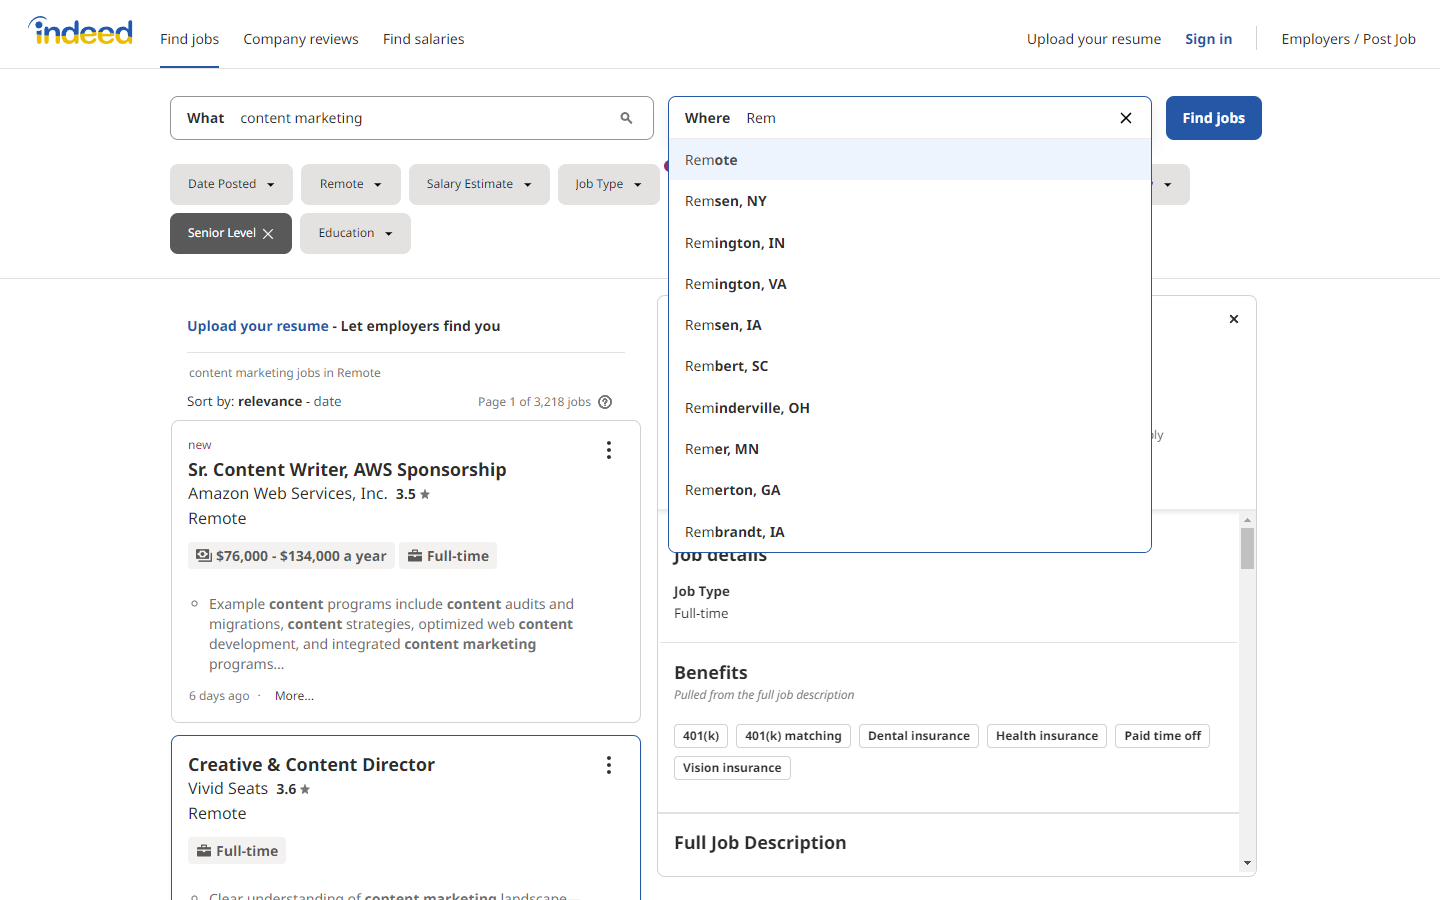1440x900 pixels.
Task: Open Find salaries page
Action: pos(424,39)
